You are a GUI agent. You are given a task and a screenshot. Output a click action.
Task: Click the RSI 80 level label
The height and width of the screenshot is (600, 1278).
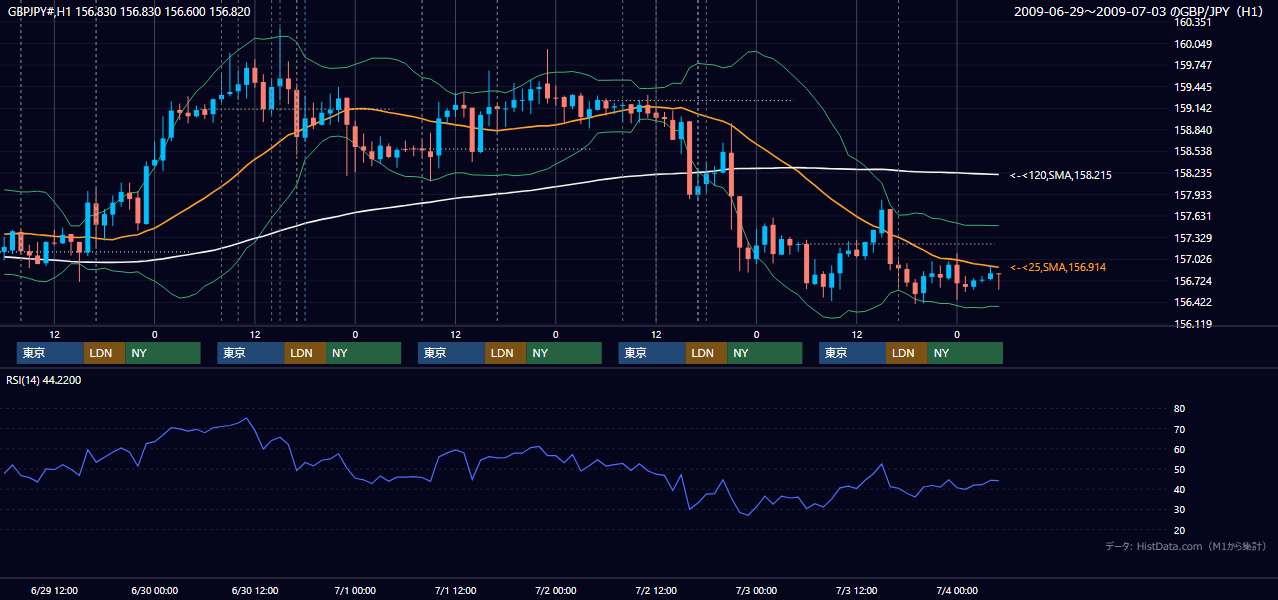(1179, 409)
